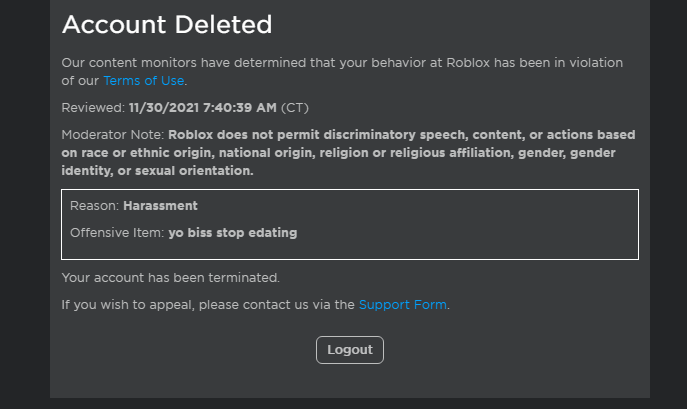Screen dimensions: 687x409
Task: Click the word Harassment in the reason box
Action: point(160,206)
